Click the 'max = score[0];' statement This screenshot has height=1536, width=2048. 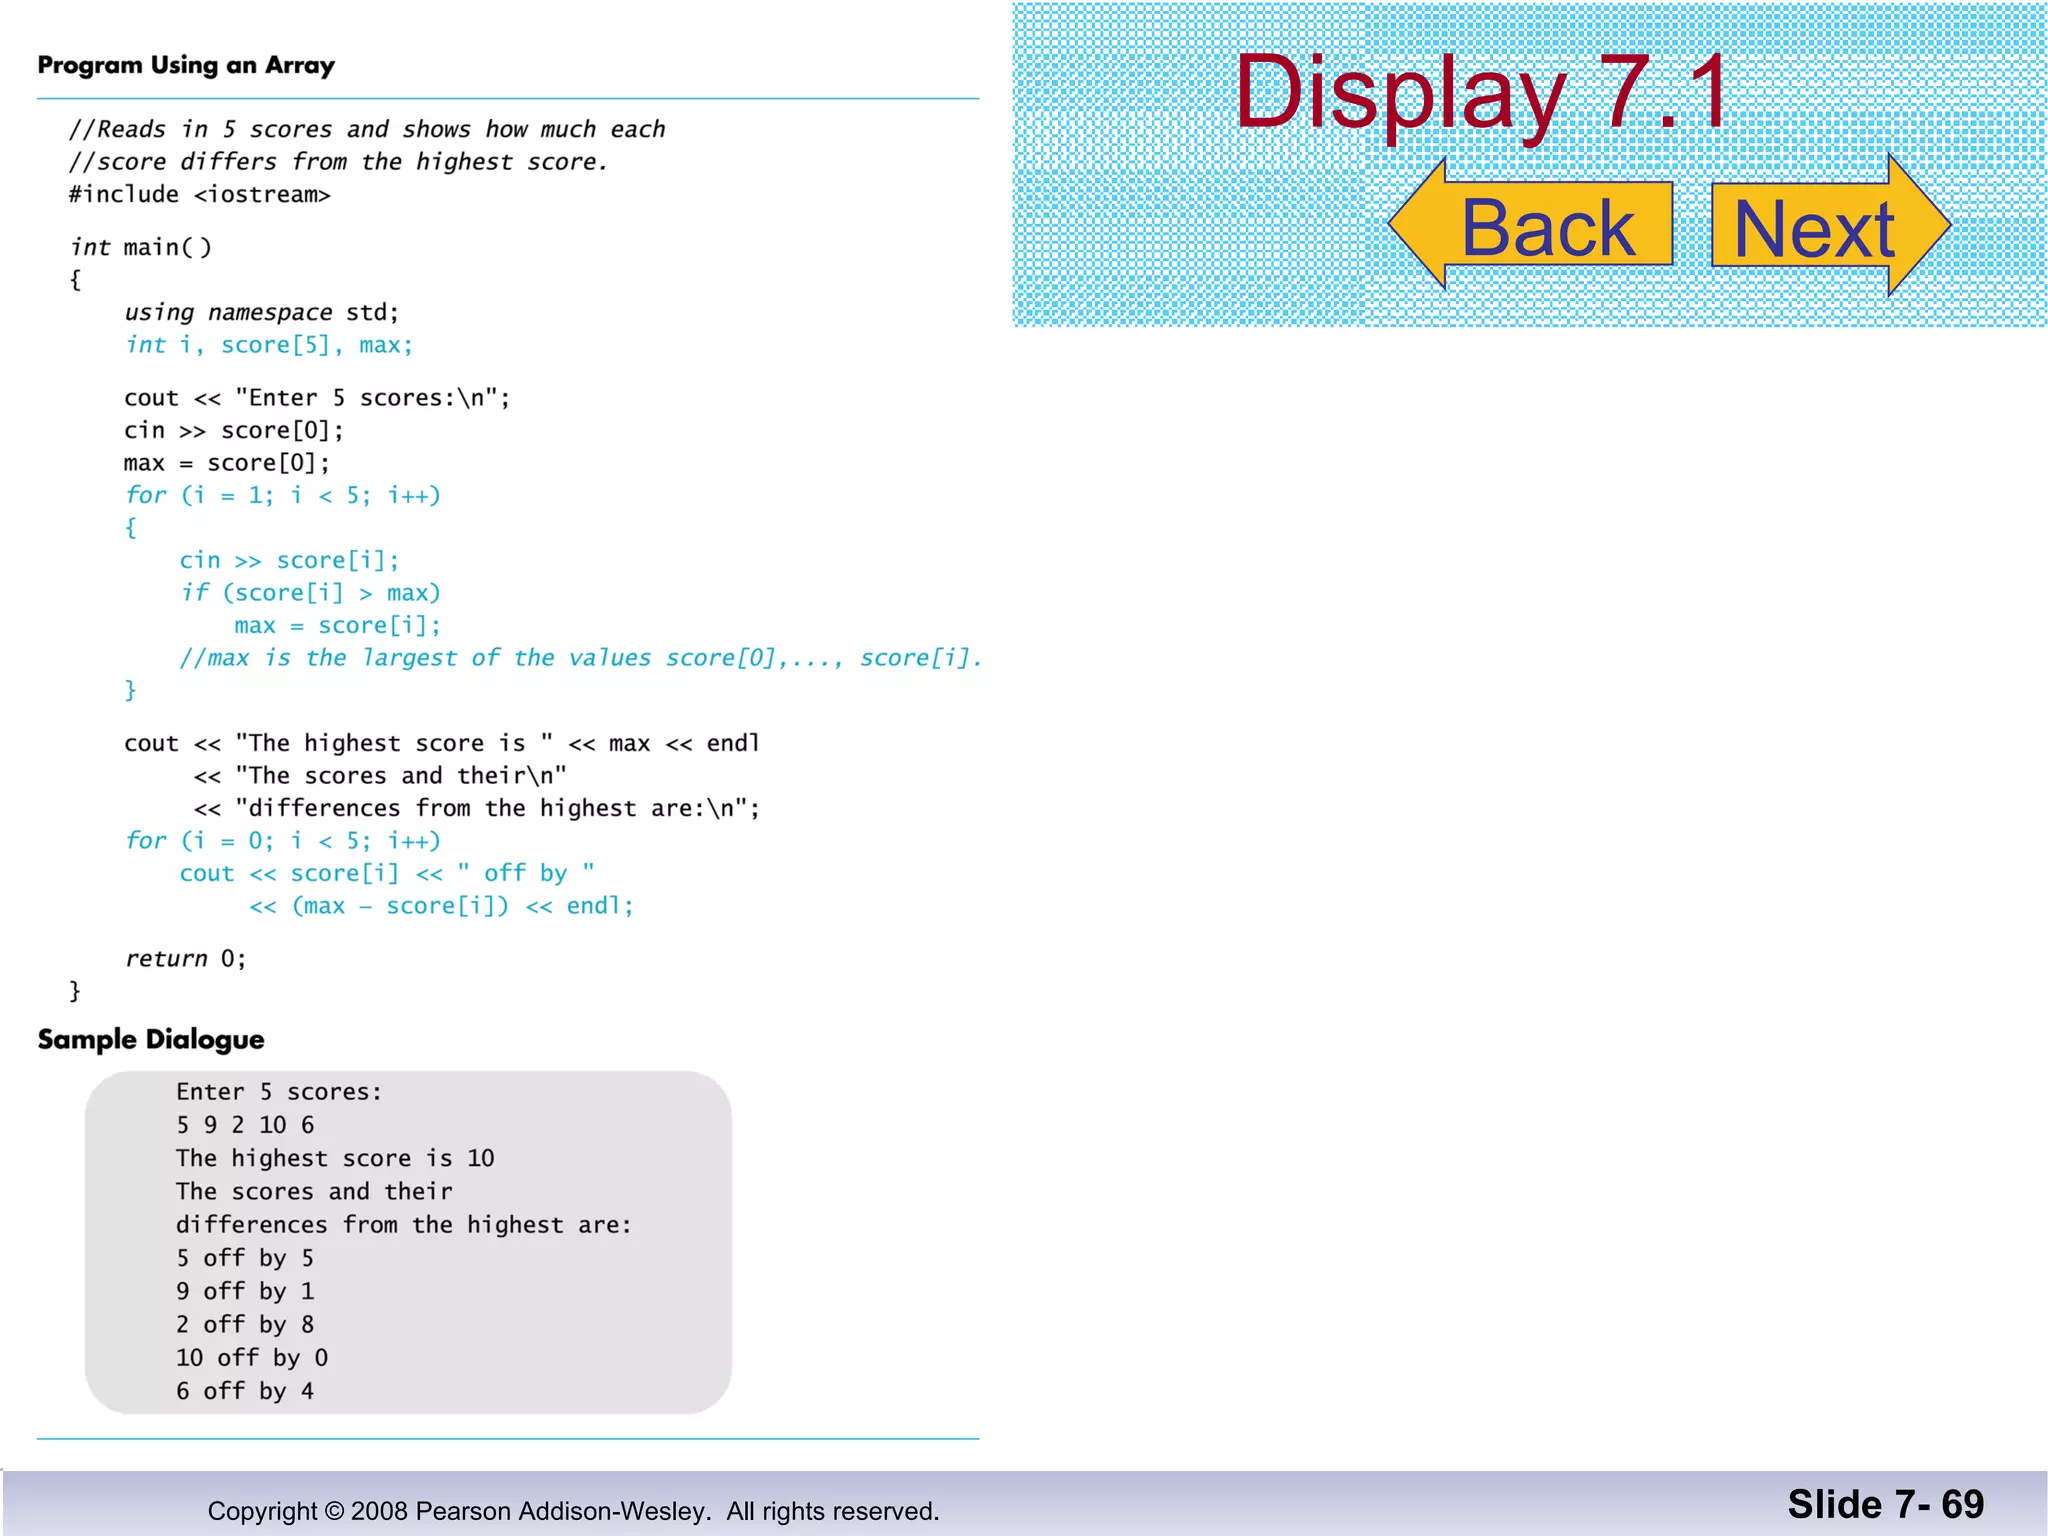click(x=227, y=463)
